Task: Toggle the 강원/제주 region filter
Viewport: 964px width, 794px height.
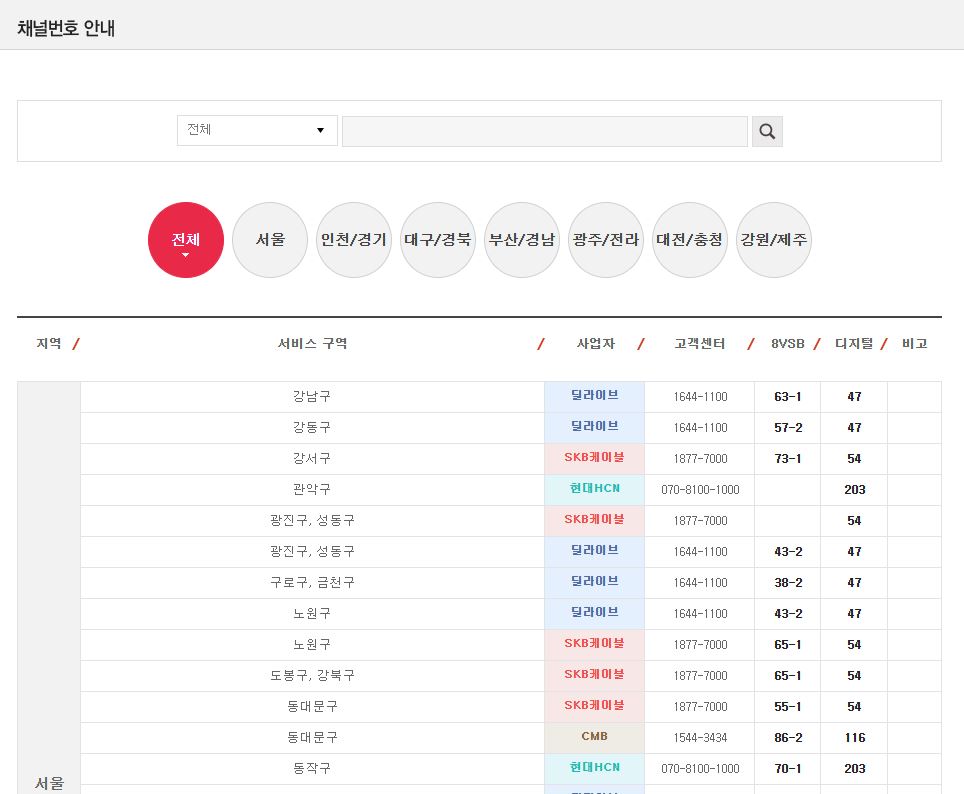Action: (774, 240)
